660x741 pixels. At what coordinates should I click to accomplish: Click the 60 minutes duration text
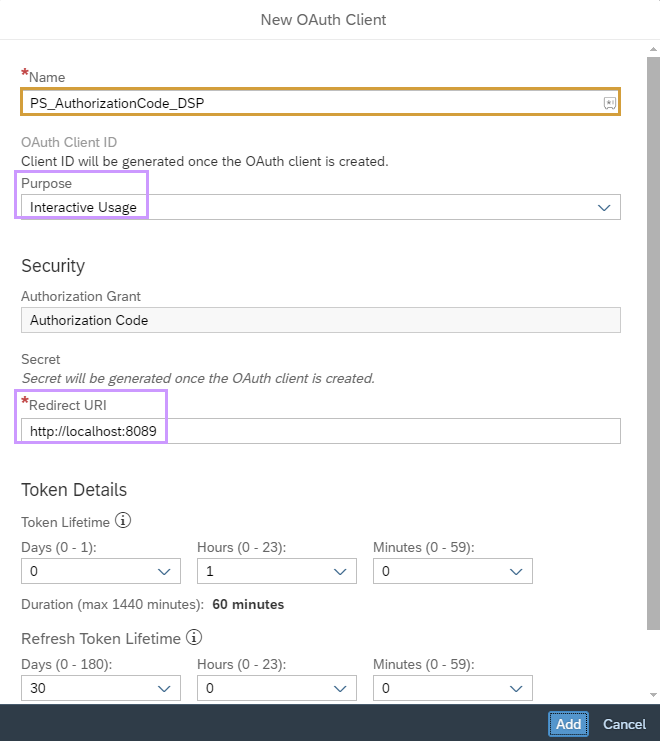click(248, 604)
